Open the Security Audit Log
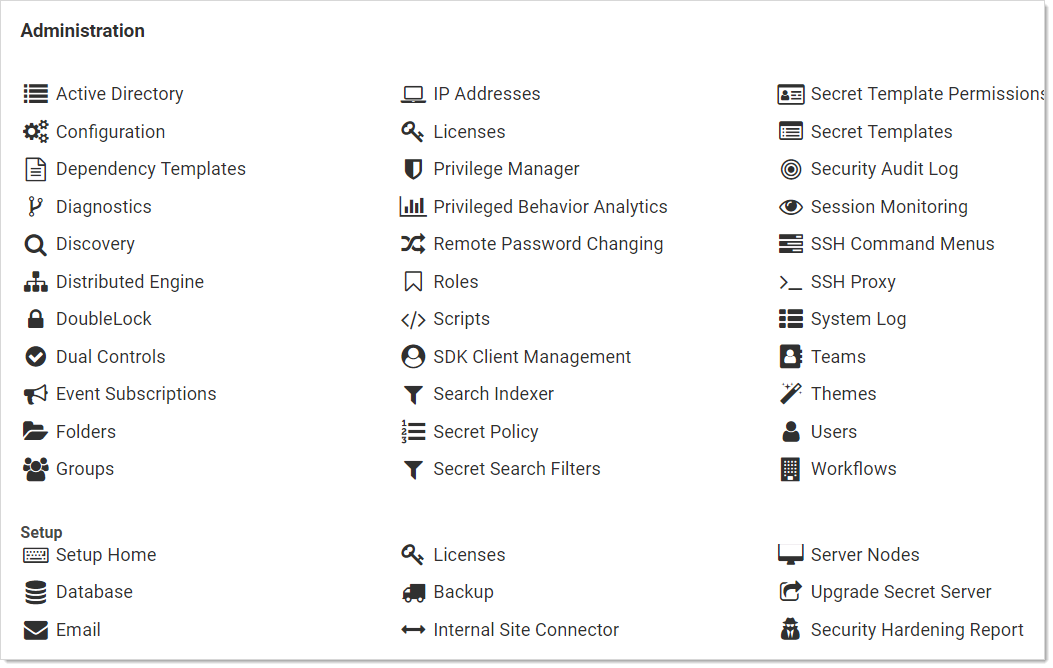This screenshot has width=1053, height=668. point(884,169)
